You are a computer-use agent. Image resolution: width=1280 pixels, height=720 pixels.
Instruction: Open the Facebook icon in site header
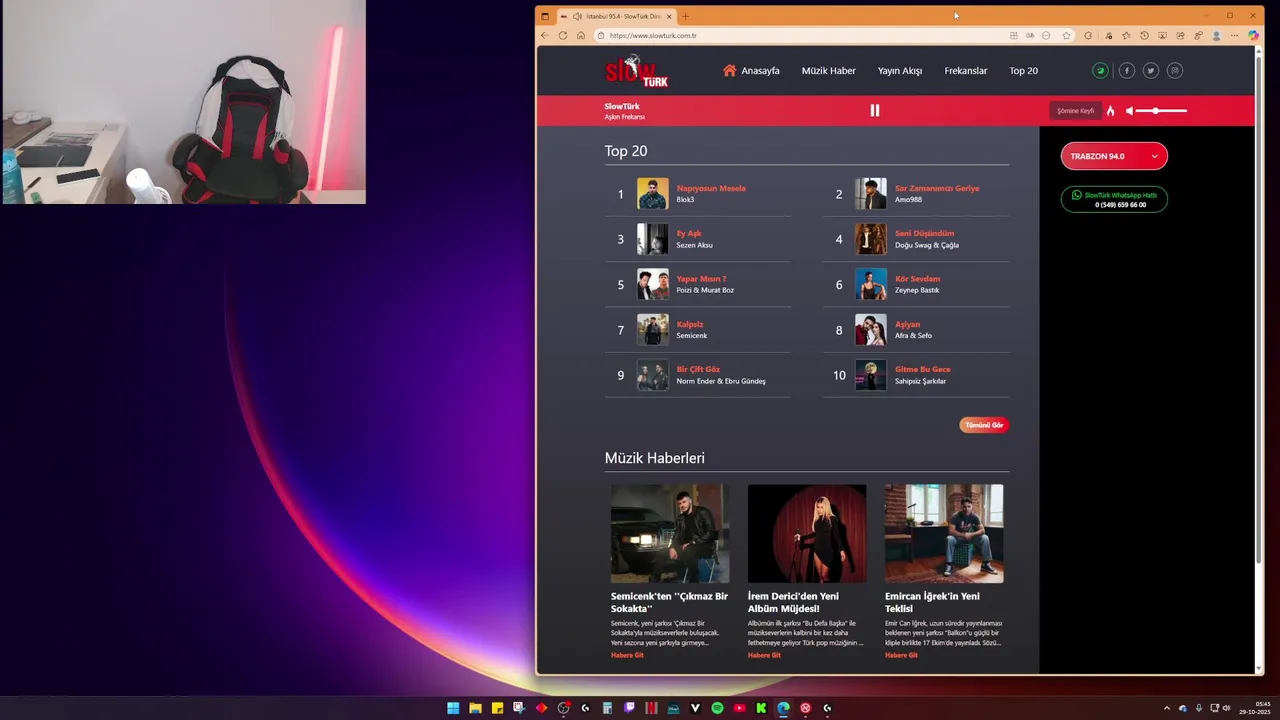coord(1126,71)
